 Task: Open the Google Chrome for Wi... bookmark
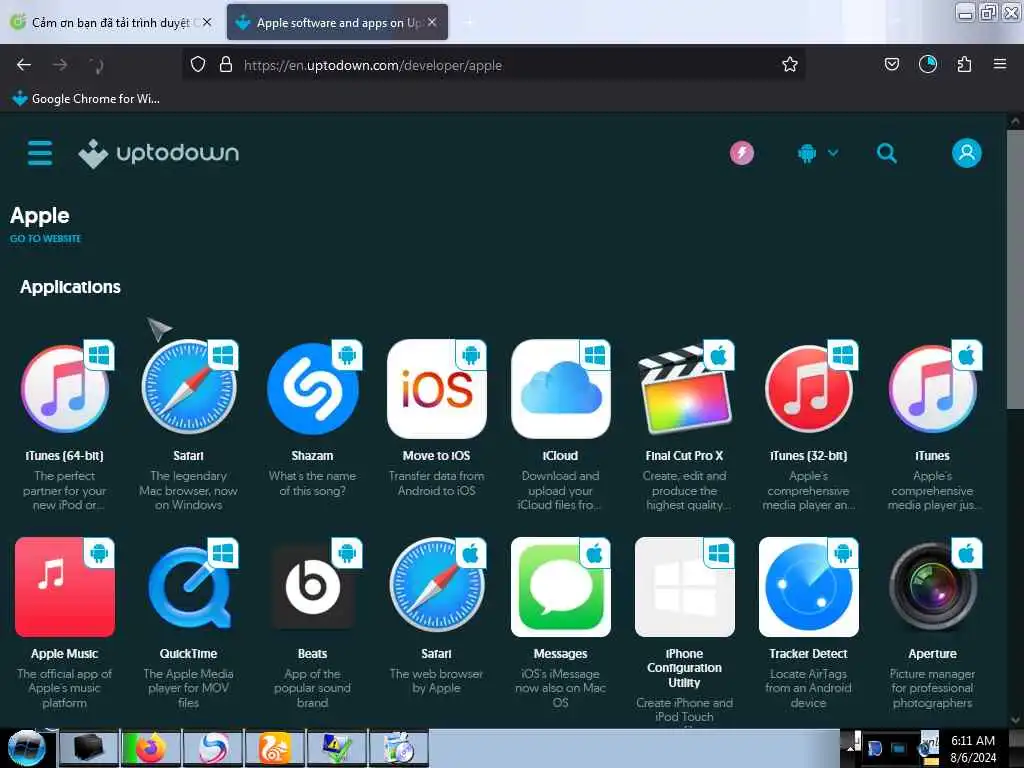(x=86, y=99)
